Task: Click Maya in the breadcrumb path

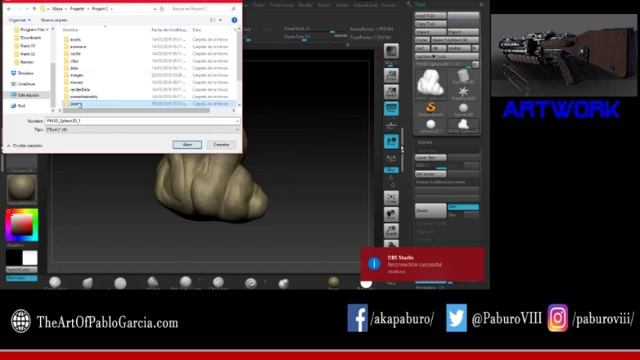Action: click(x=57, y=9)
